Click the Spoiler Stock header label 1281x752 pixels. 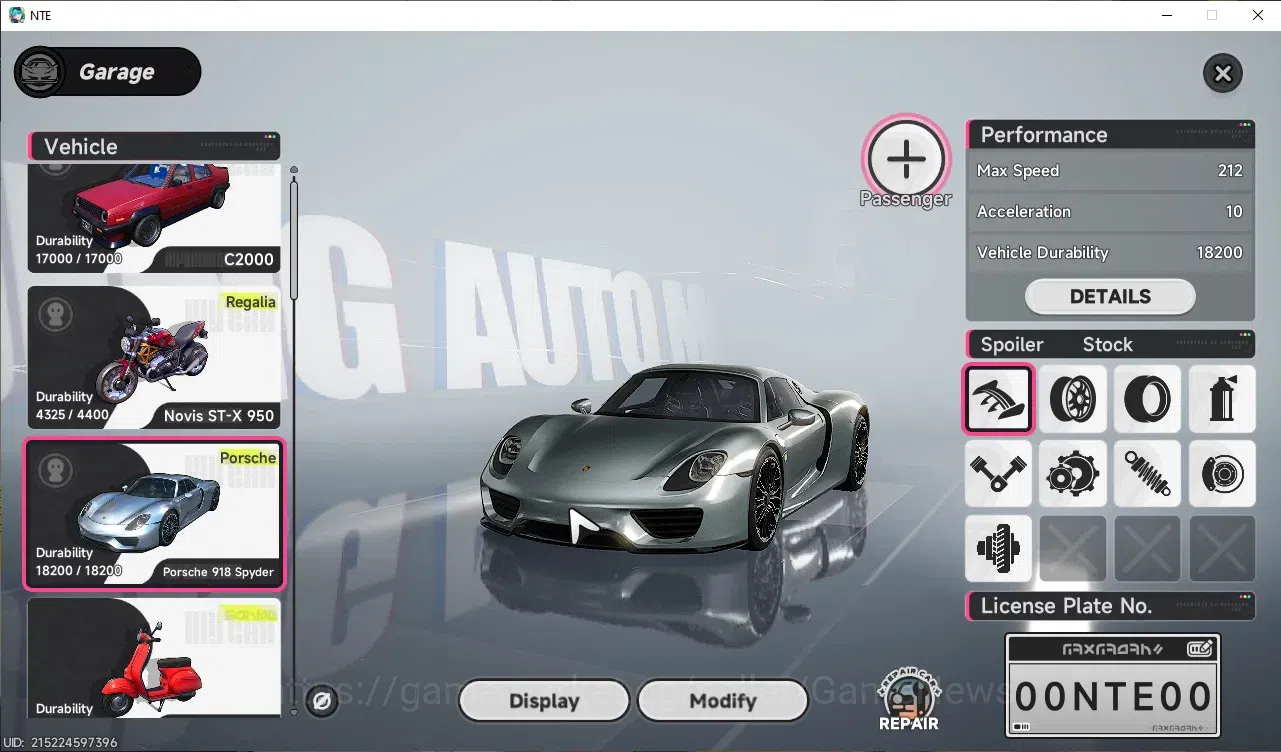click(1110, 344)
